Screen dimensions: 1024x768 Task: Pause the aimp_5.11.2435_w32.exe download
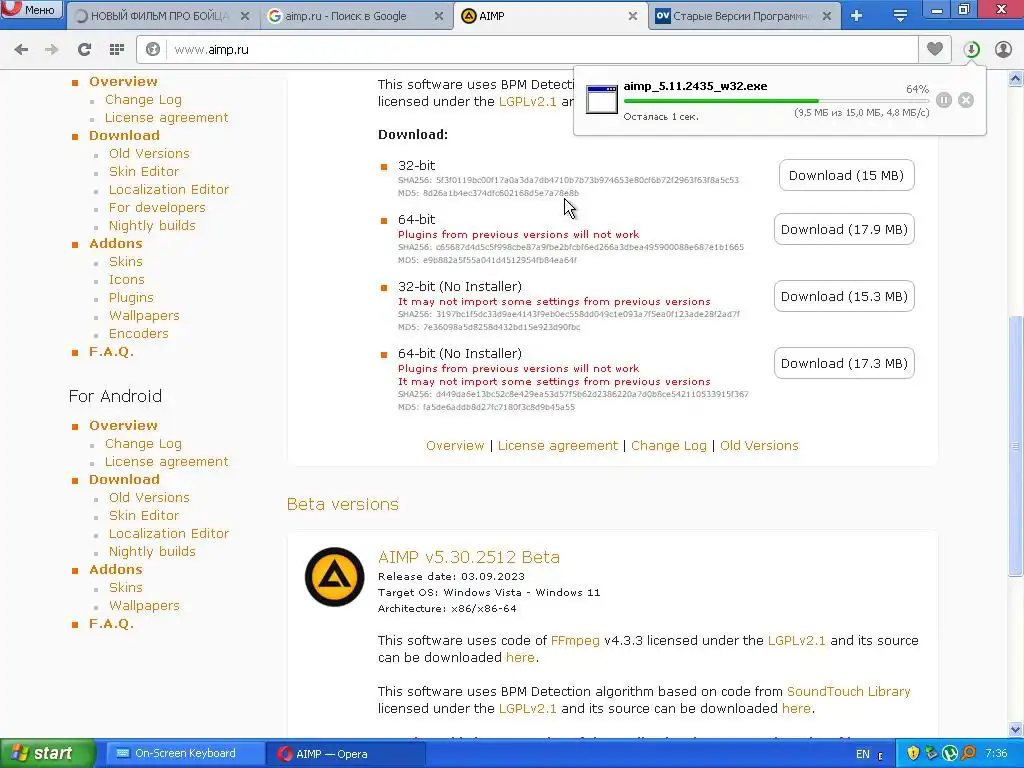[944, 100]
